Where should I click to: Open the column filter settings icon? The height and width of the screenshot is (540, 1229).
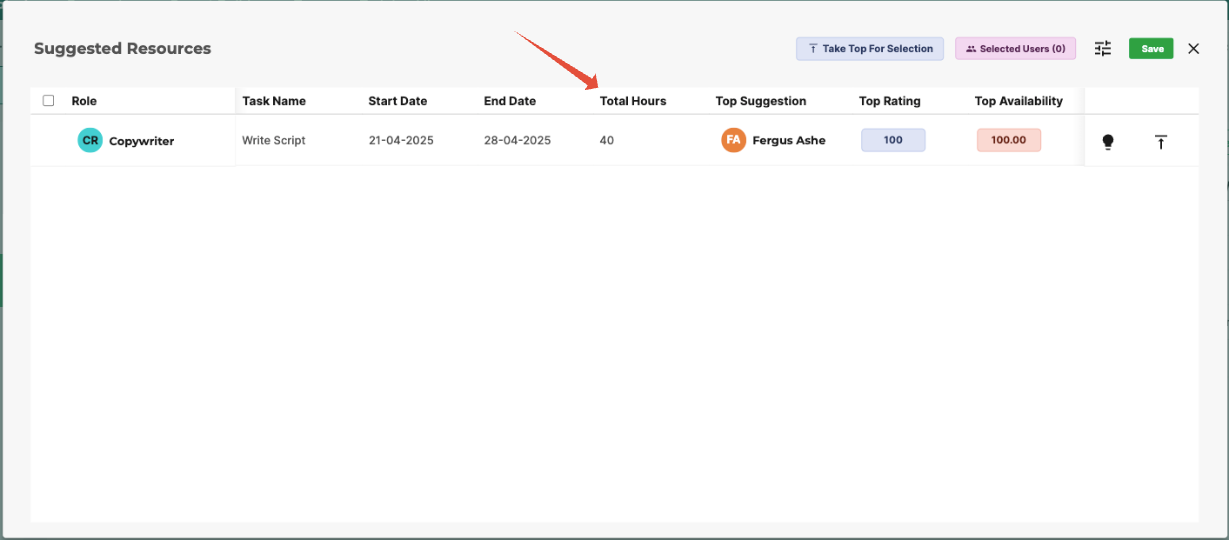1103,48
